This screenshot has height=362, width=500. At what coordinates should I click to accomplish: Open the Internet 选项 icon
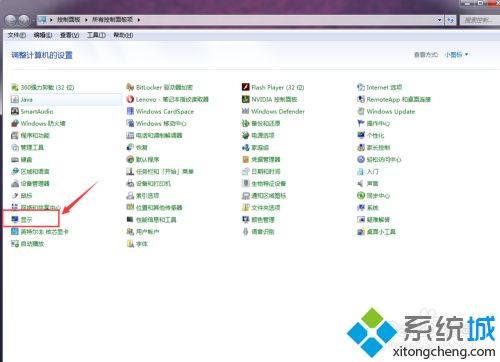coord(361,87)
